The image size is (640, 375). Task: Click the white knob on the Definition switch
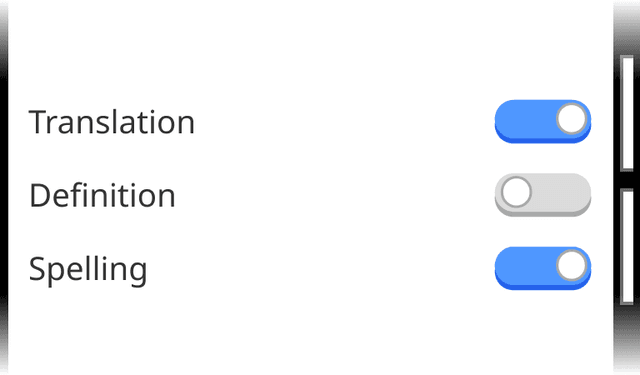pos(516,192)
